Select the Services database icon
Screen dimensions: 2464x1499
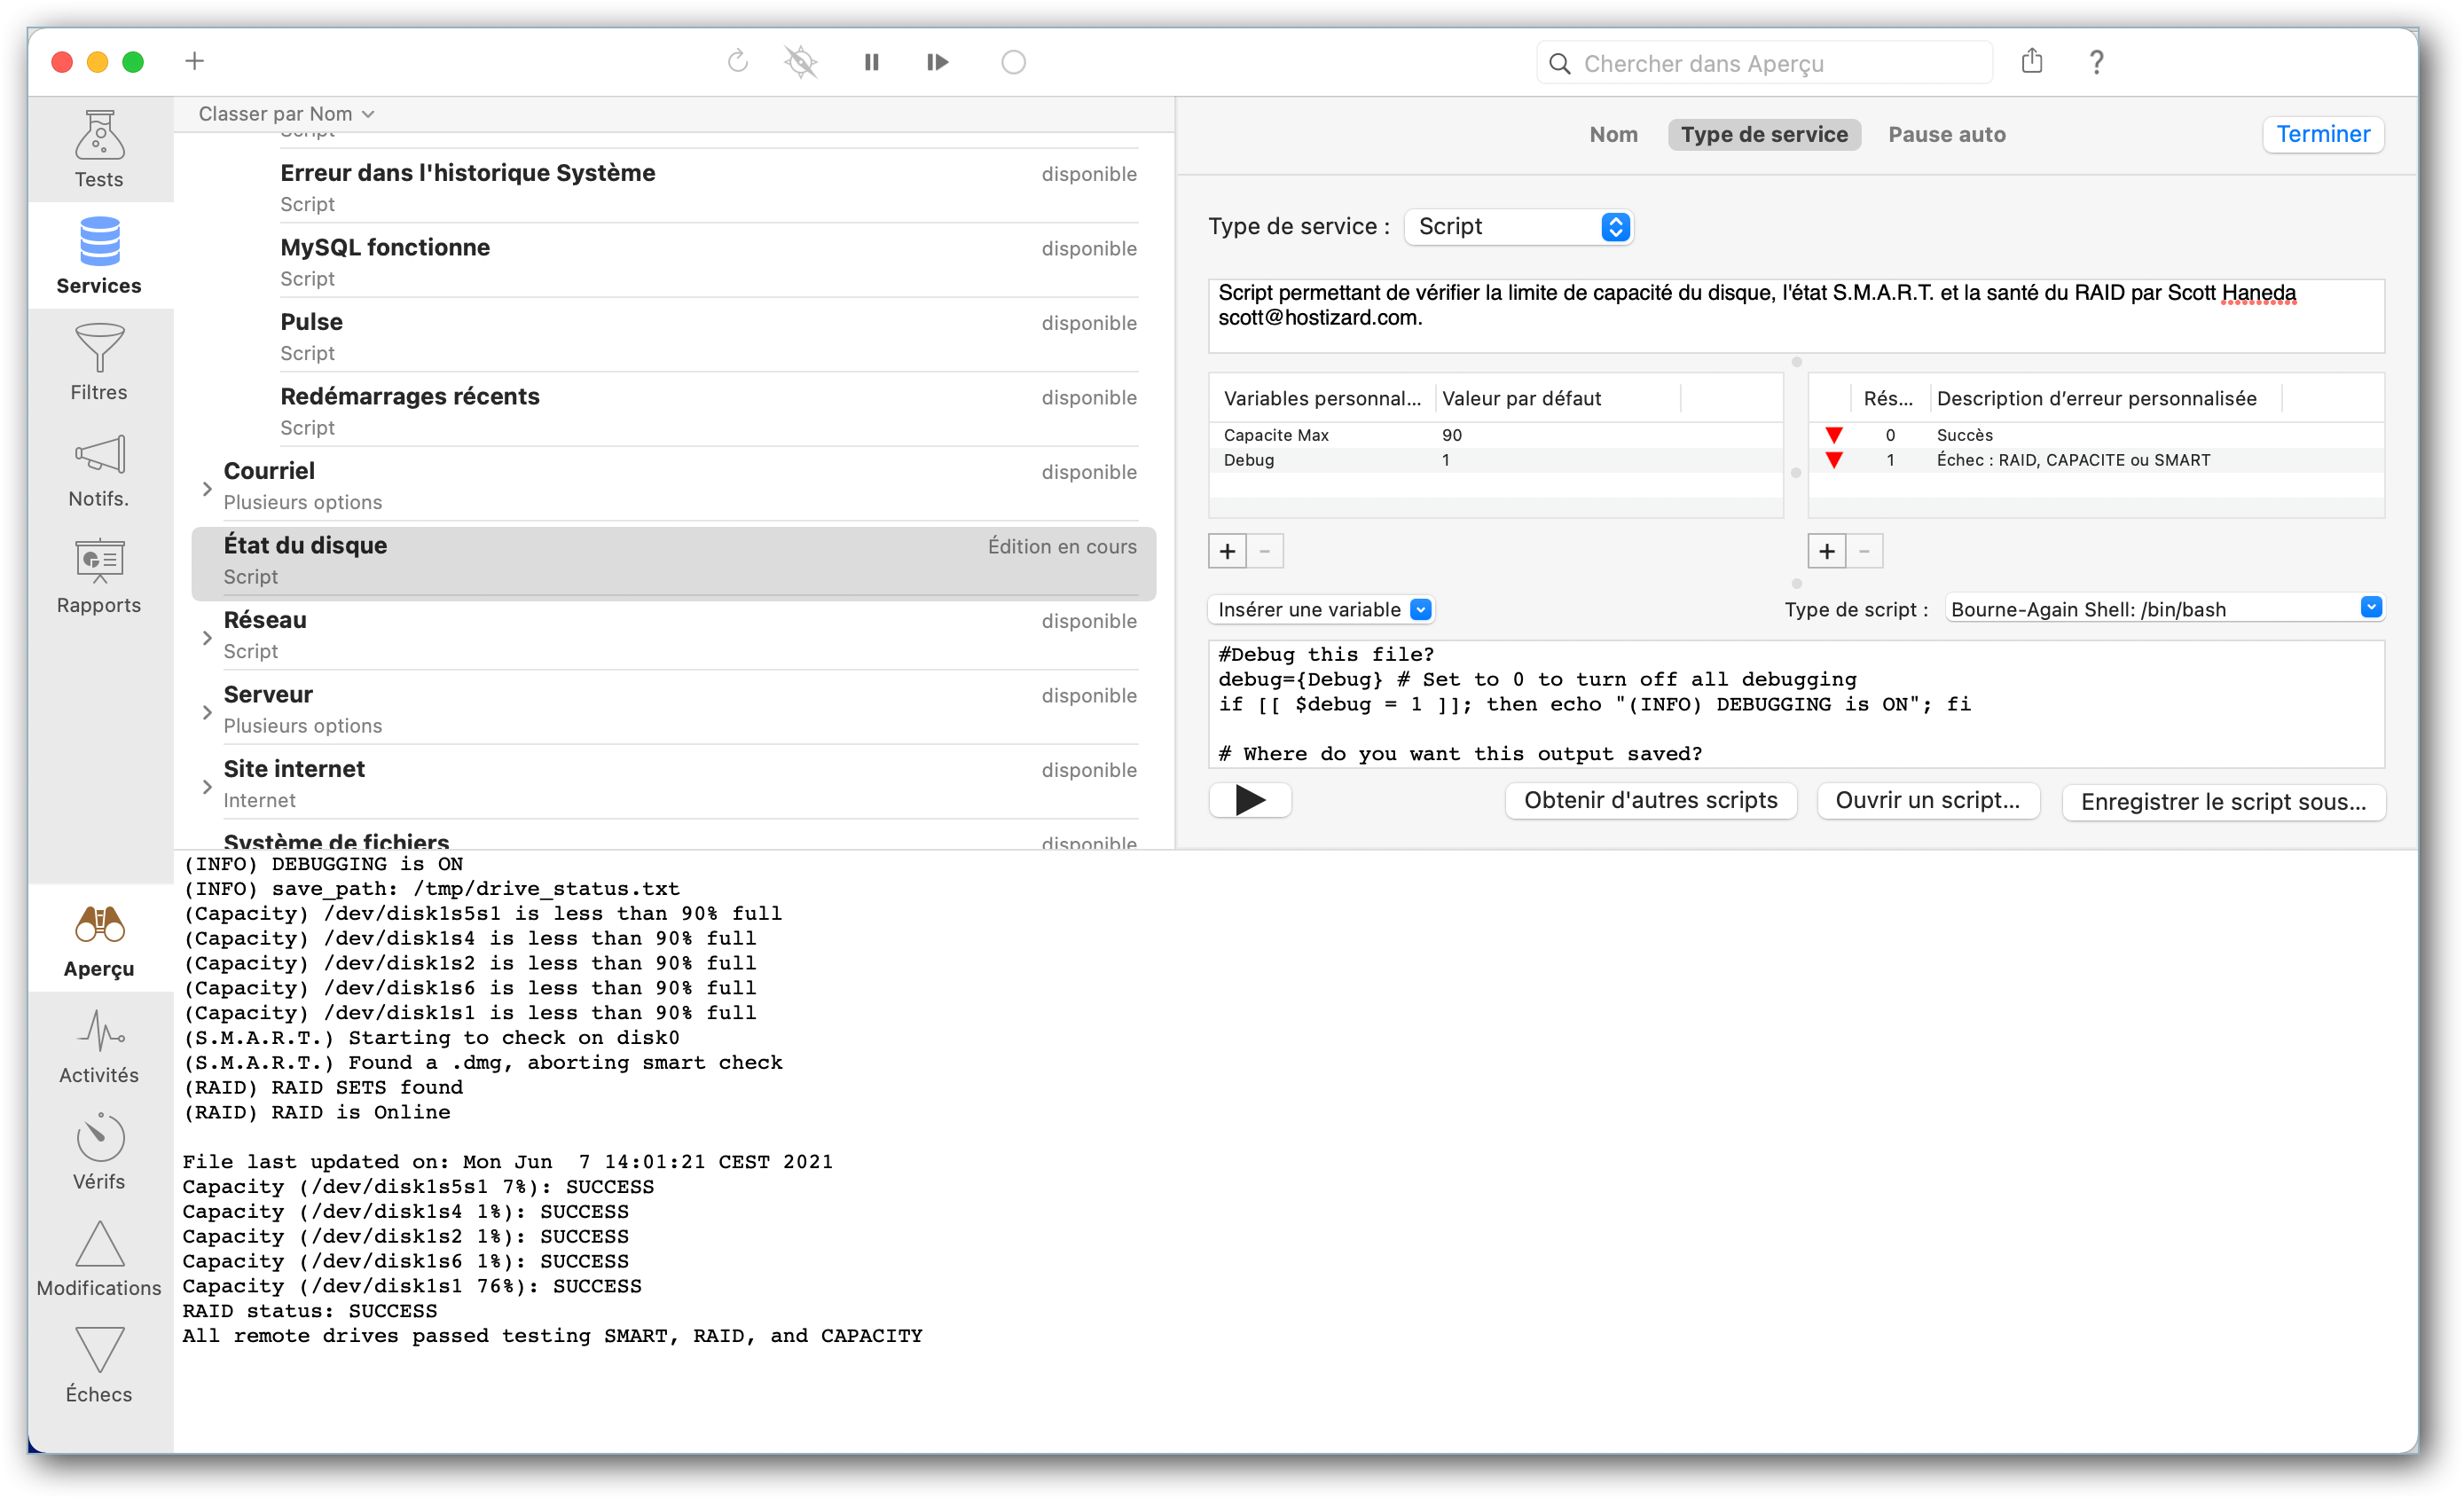[99, 242]
